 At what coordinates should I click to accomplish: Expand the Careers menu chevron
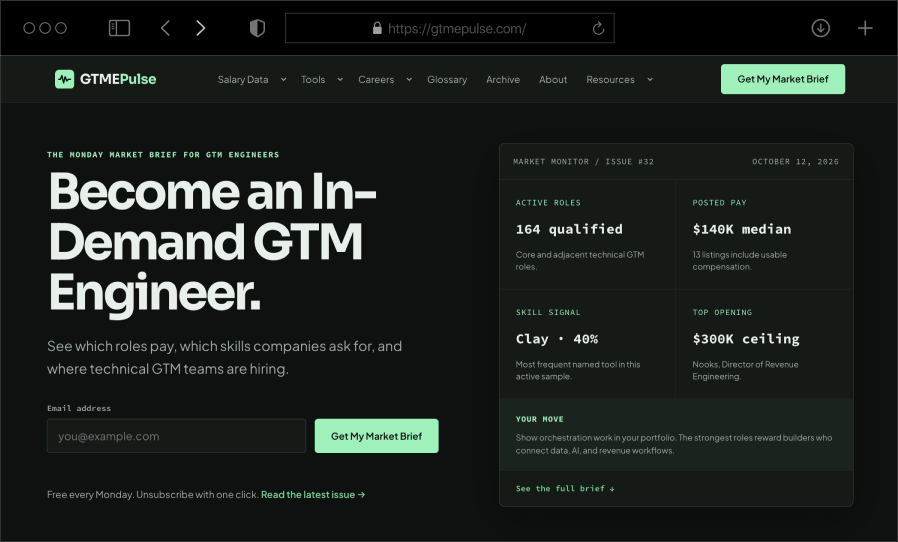(409, 80)
